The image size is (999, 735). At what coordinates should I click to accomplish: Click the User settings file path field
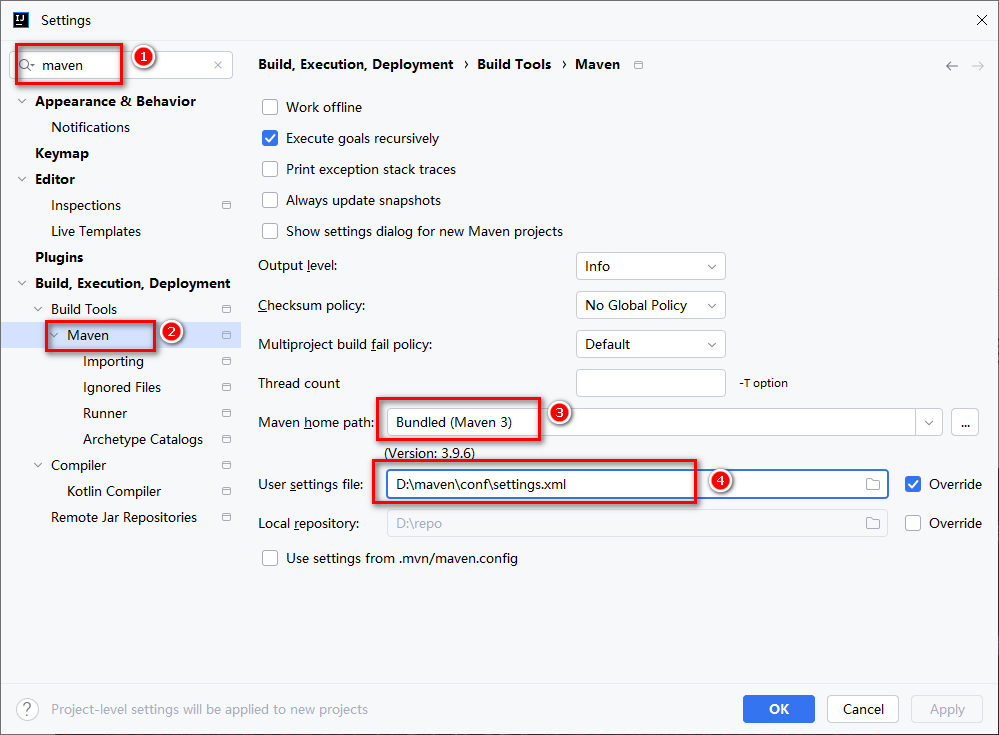[x=637, y=485]
